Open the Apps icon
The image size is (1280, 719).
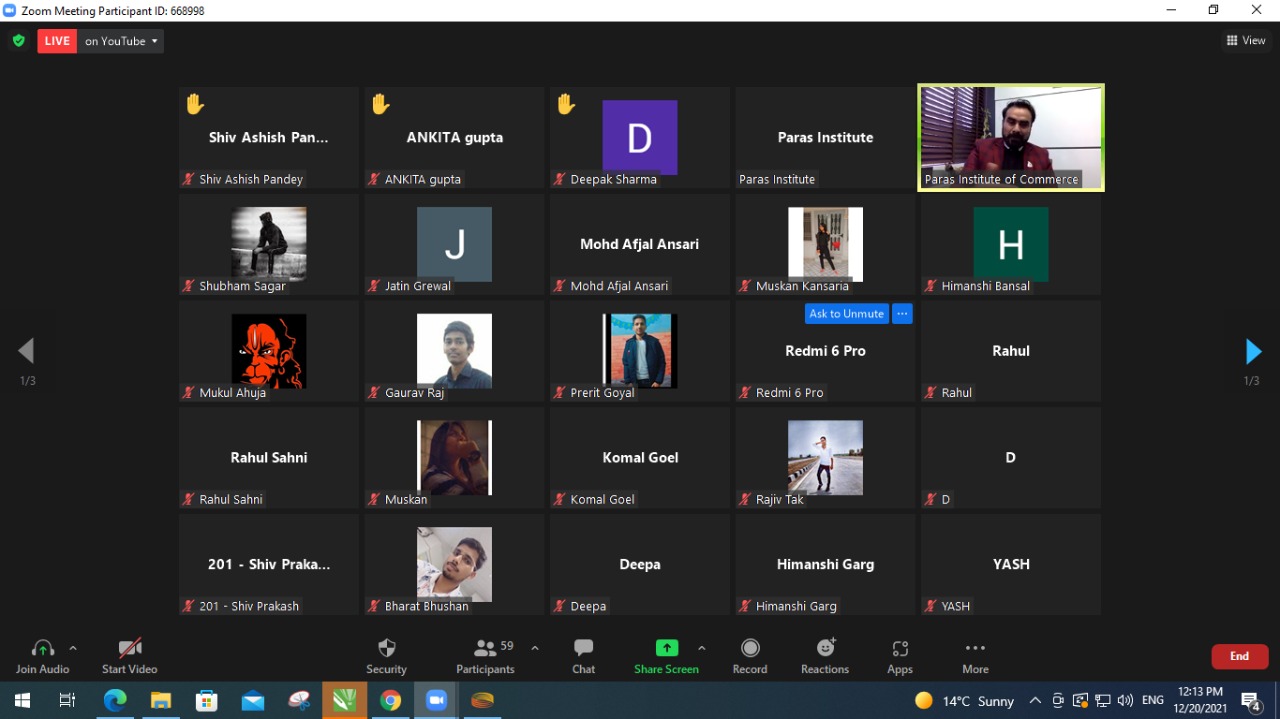coord(900,648)
